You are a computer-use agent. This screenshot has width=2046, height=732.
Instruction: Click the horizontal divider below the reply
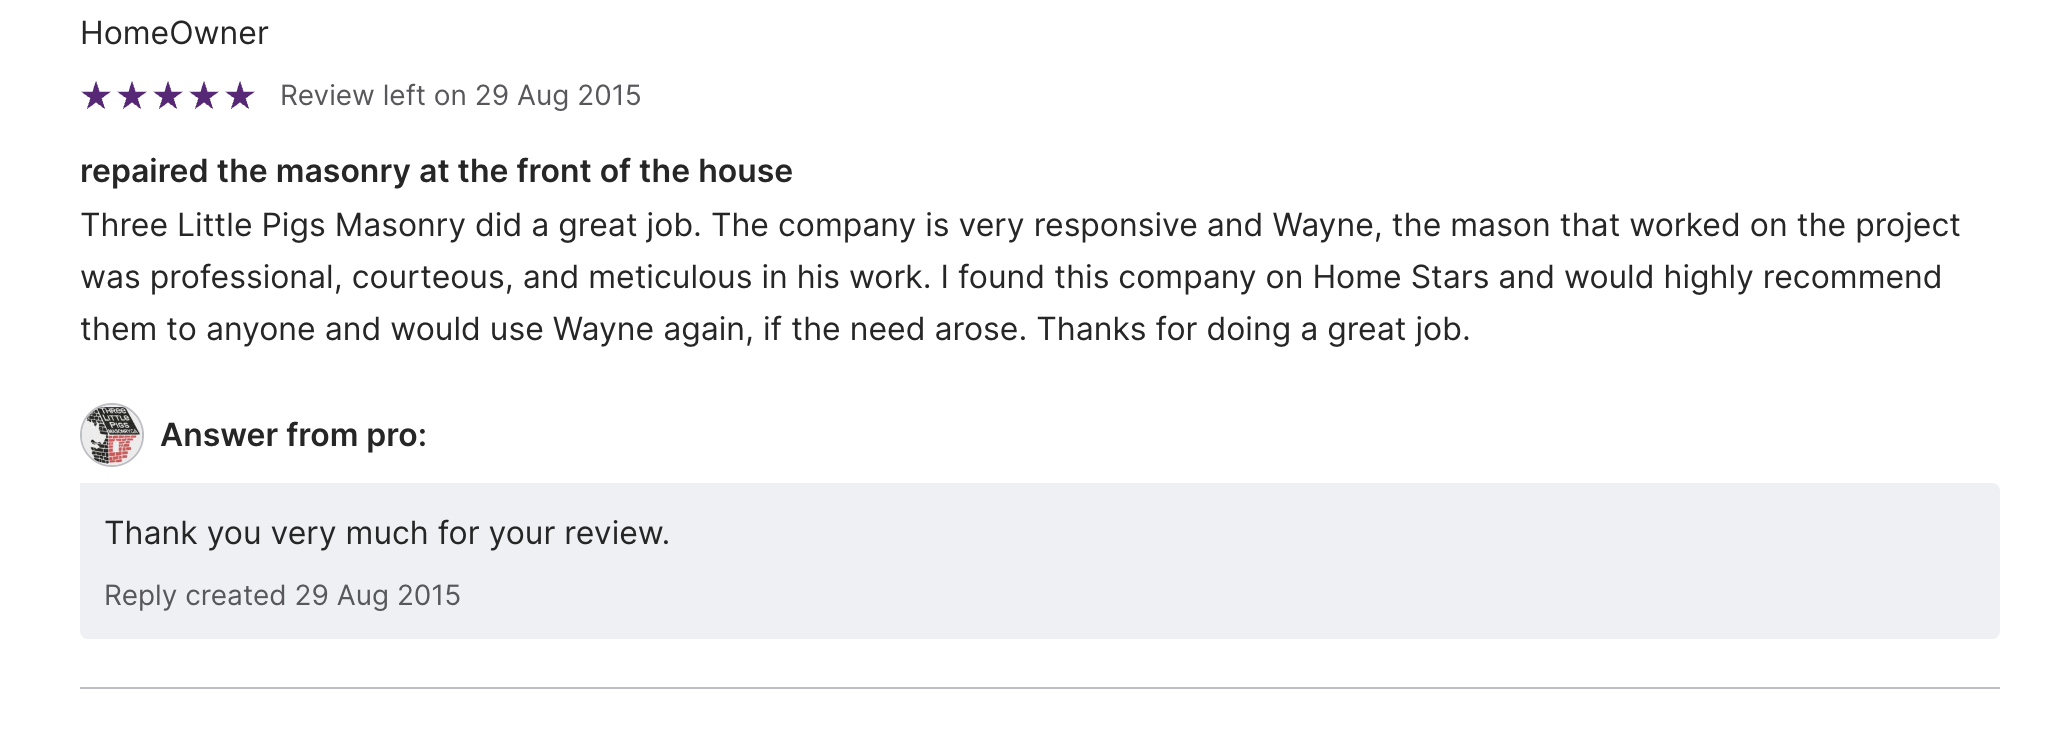click(1040, 688)
